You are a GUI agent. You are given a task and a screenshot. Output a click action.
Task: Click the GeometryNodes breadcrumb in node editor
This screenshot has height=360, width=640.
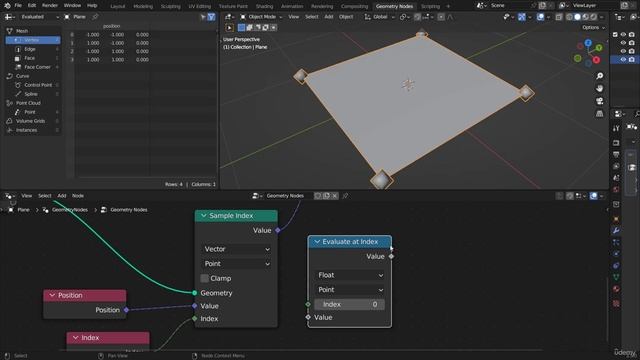coord(70,210)
